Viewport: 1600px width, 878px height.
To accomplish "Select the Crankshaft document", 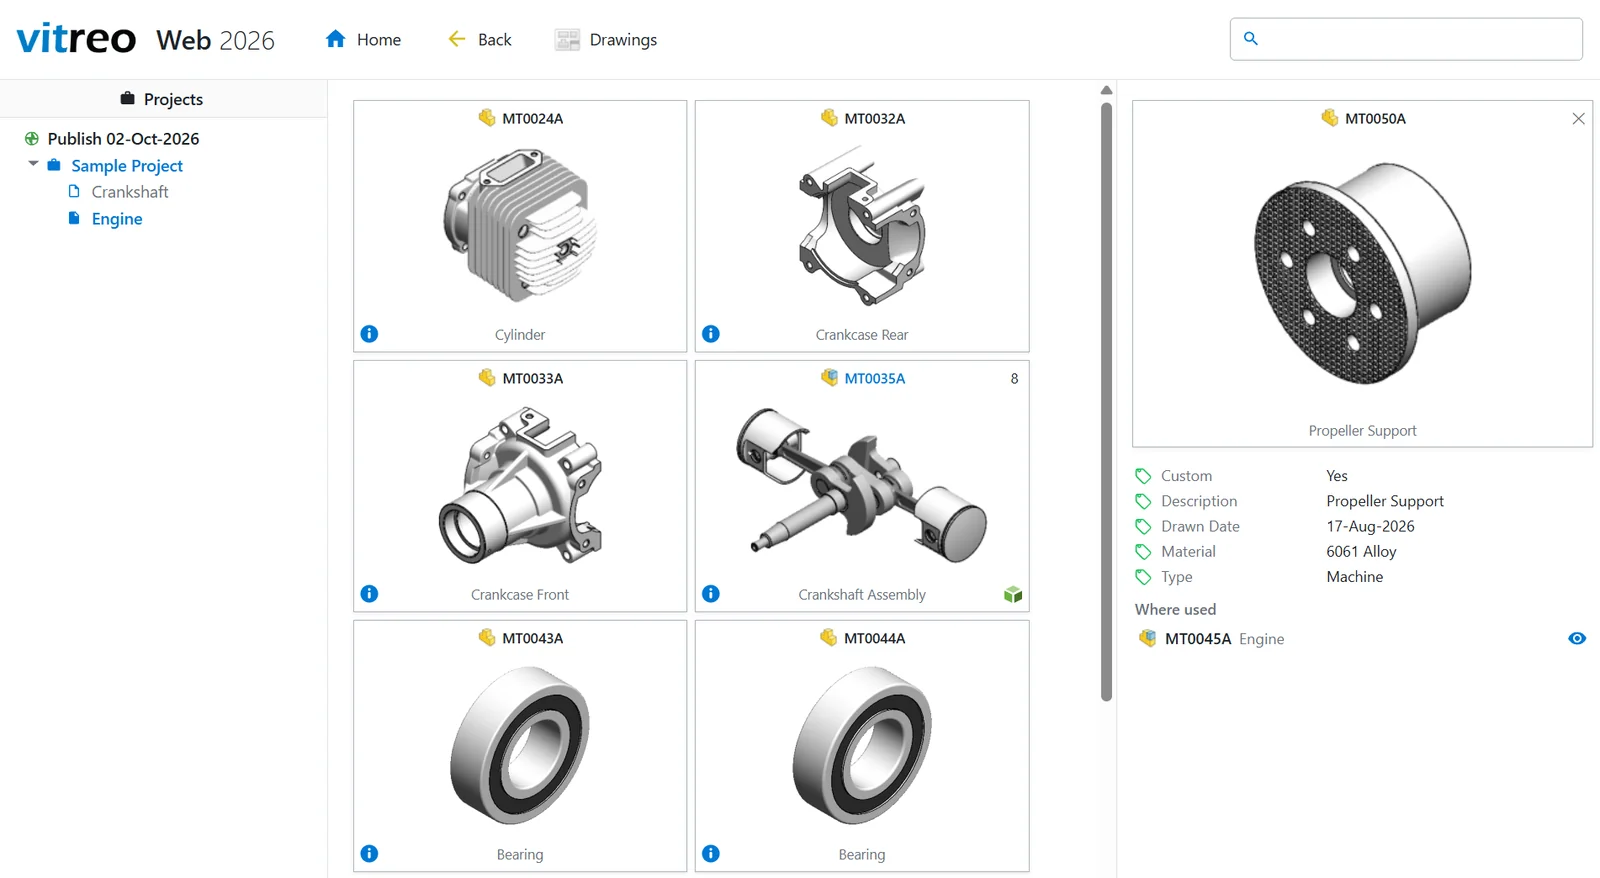I will pyautogui.click(x=130, y=192).
